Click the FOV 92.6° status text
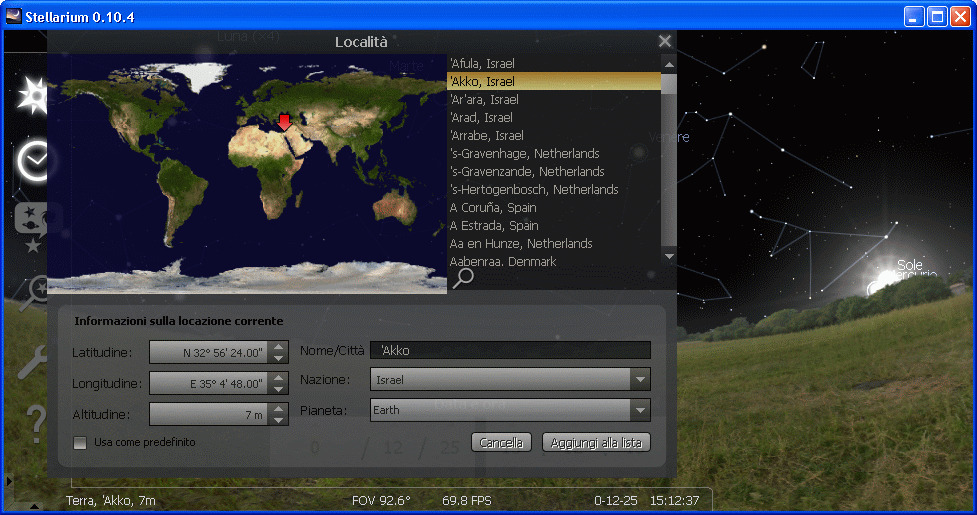The height and width of the screenshot is (515, 977). 381,501
